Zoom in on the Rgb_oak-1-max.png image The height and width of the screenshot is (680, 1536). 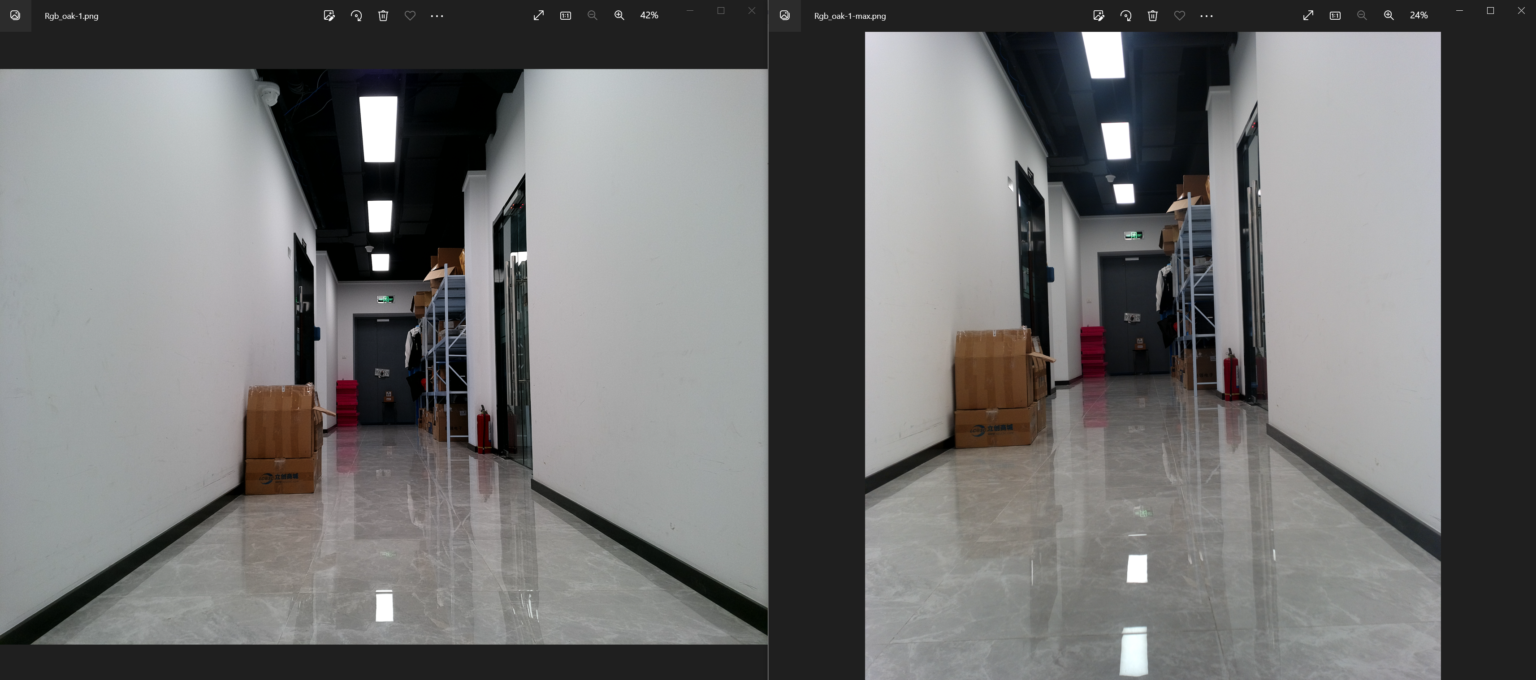[x=1389, y=16]
